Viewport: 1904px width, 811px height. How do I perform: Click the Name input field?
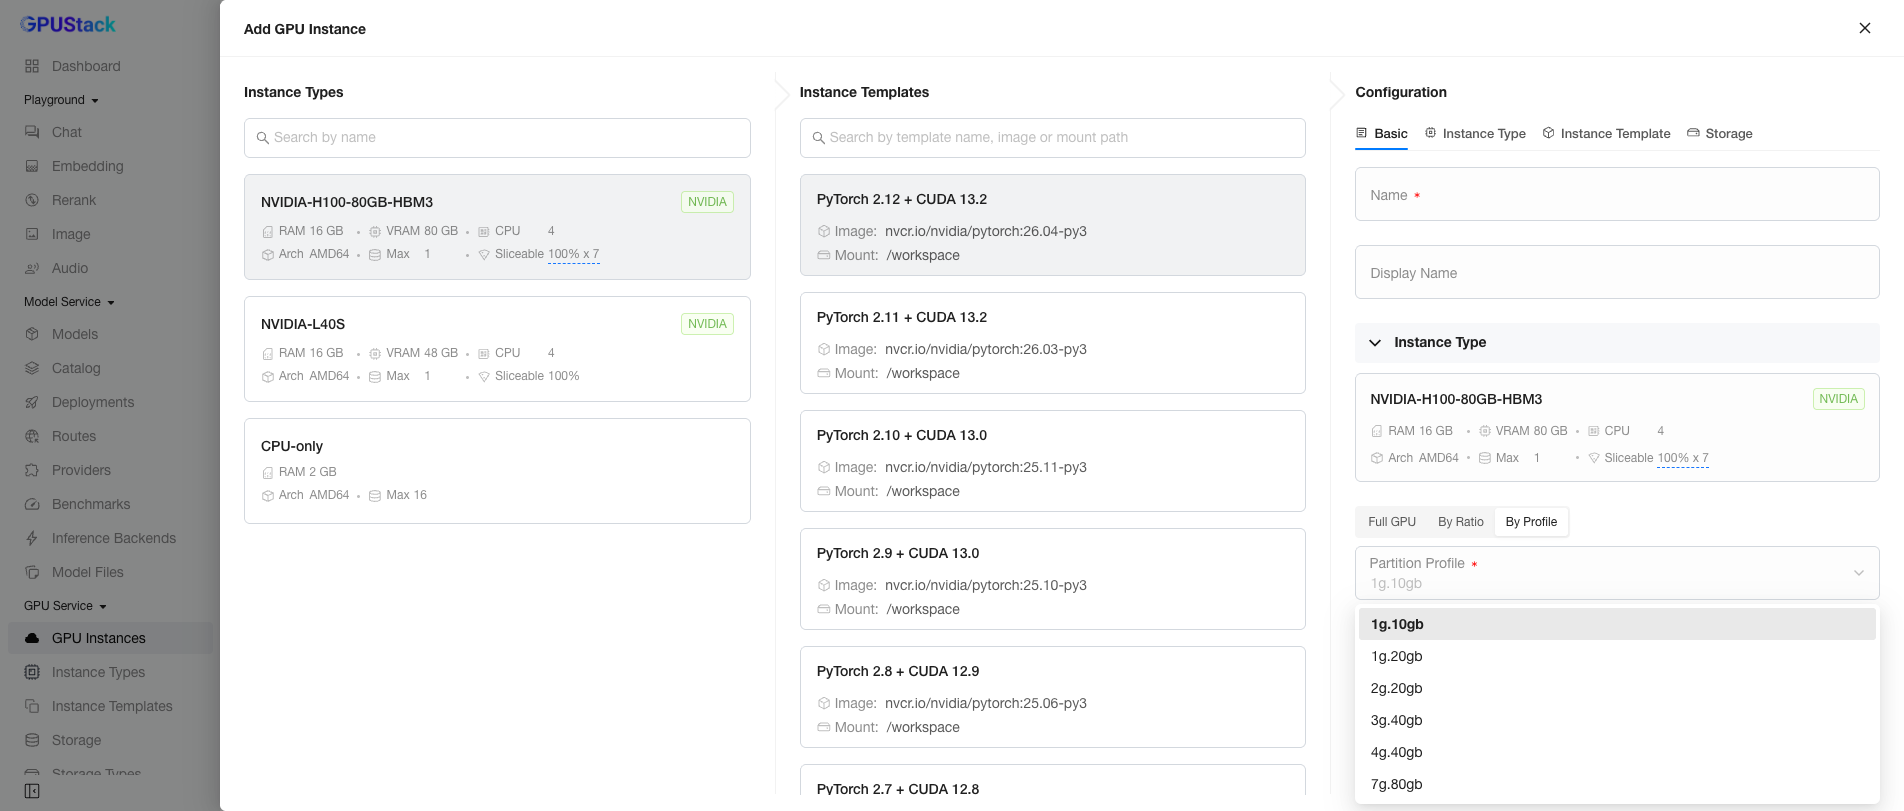1617,194
